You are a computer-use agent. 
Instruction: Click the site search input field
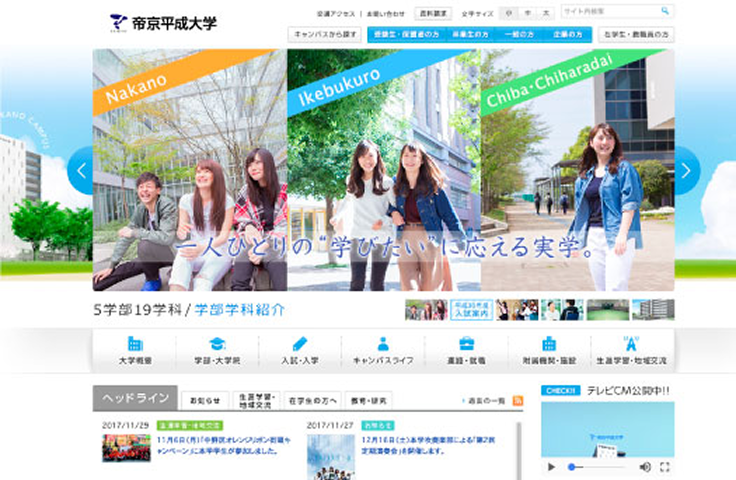[608, 12]
